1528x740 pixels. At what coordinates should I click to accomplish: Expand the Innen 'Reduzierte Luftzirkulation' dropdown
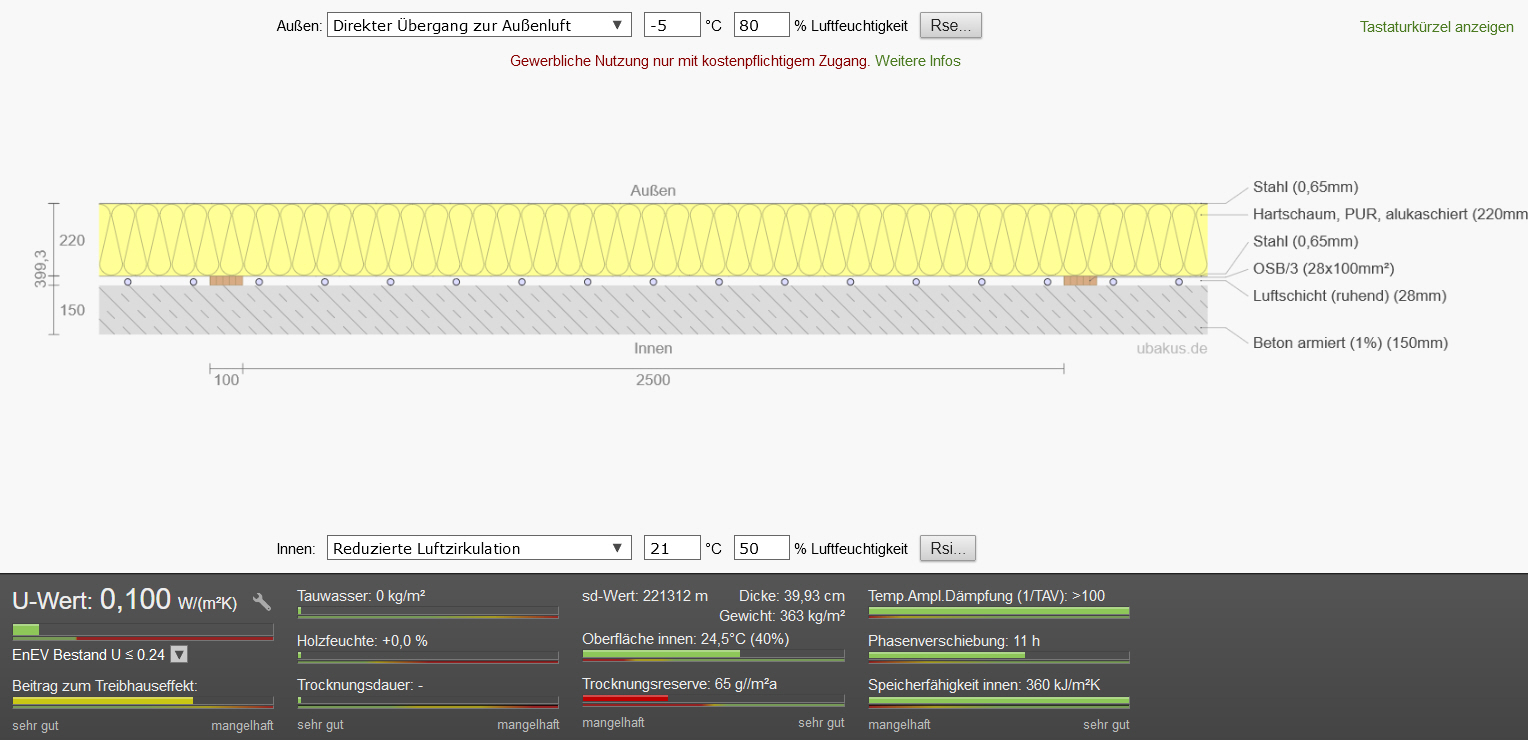[479, 548]
